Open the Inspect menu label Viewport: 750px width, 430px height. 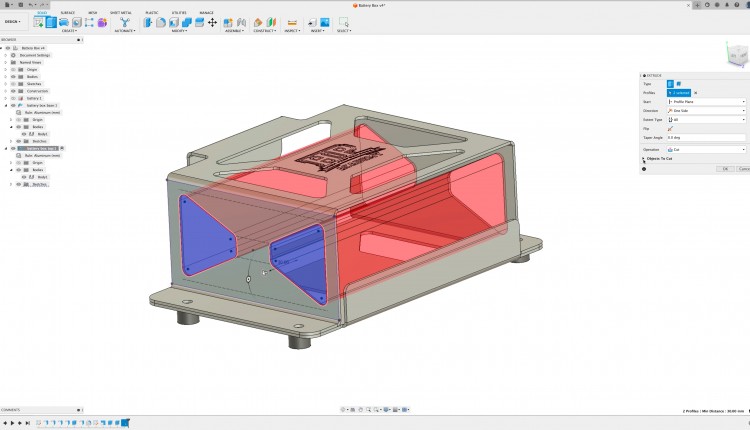[x=292, y=31]
